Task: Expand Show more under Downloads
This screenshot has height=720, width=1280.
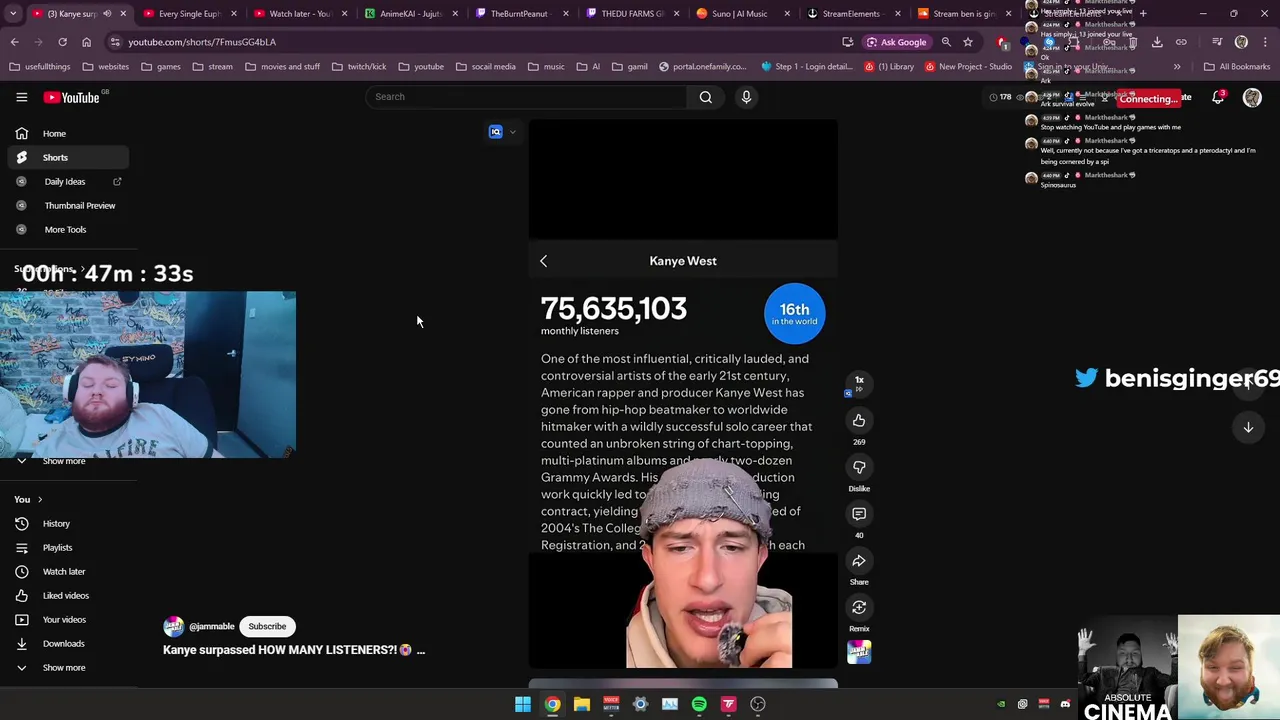Action: [x=64, y=667]
